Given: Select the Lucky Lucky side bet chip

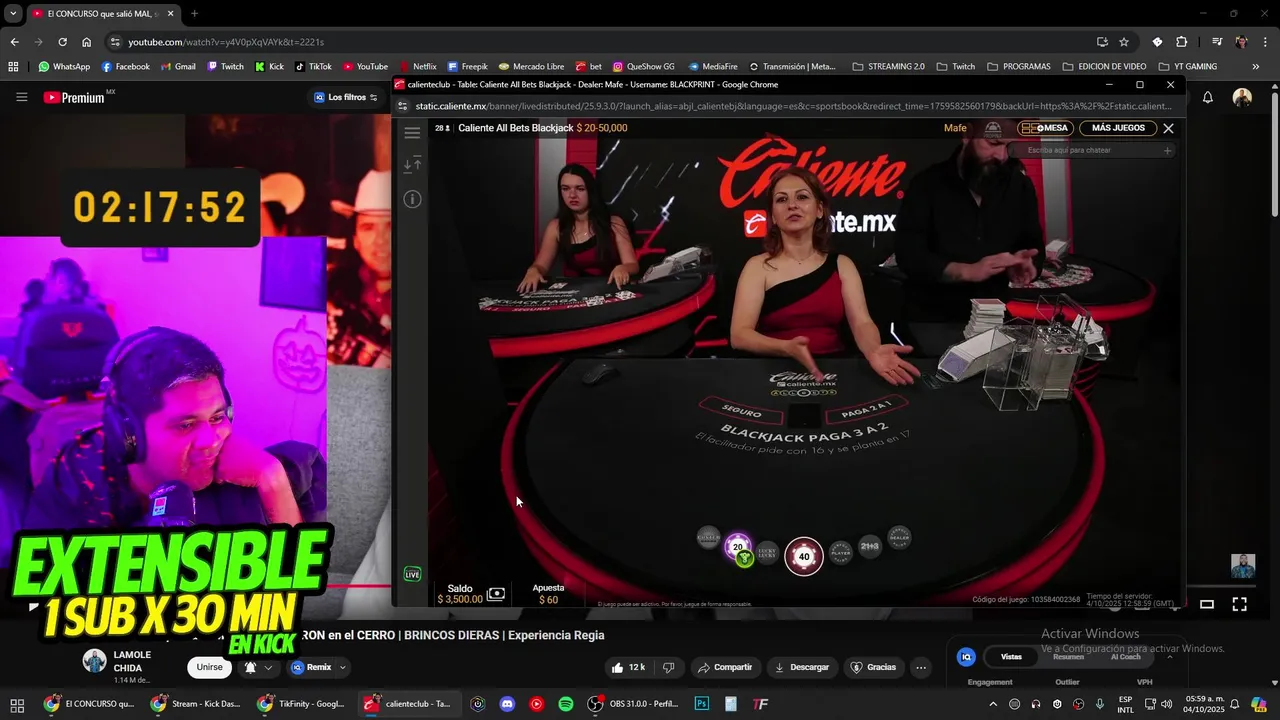Looking at the screenshot, I should pos(768,553).
